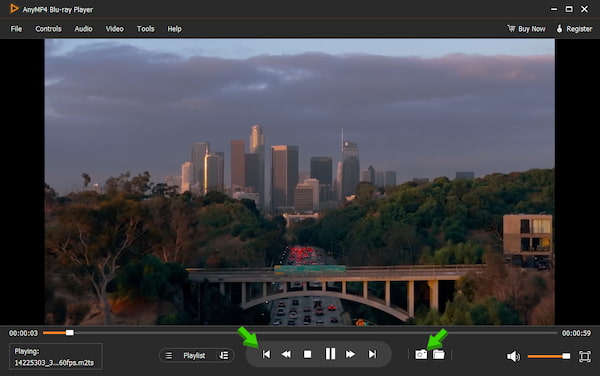The height and width of the screenshot is (376, 600).
Task: Take a snapshot with the camera icon
Action: click(421, 355)
